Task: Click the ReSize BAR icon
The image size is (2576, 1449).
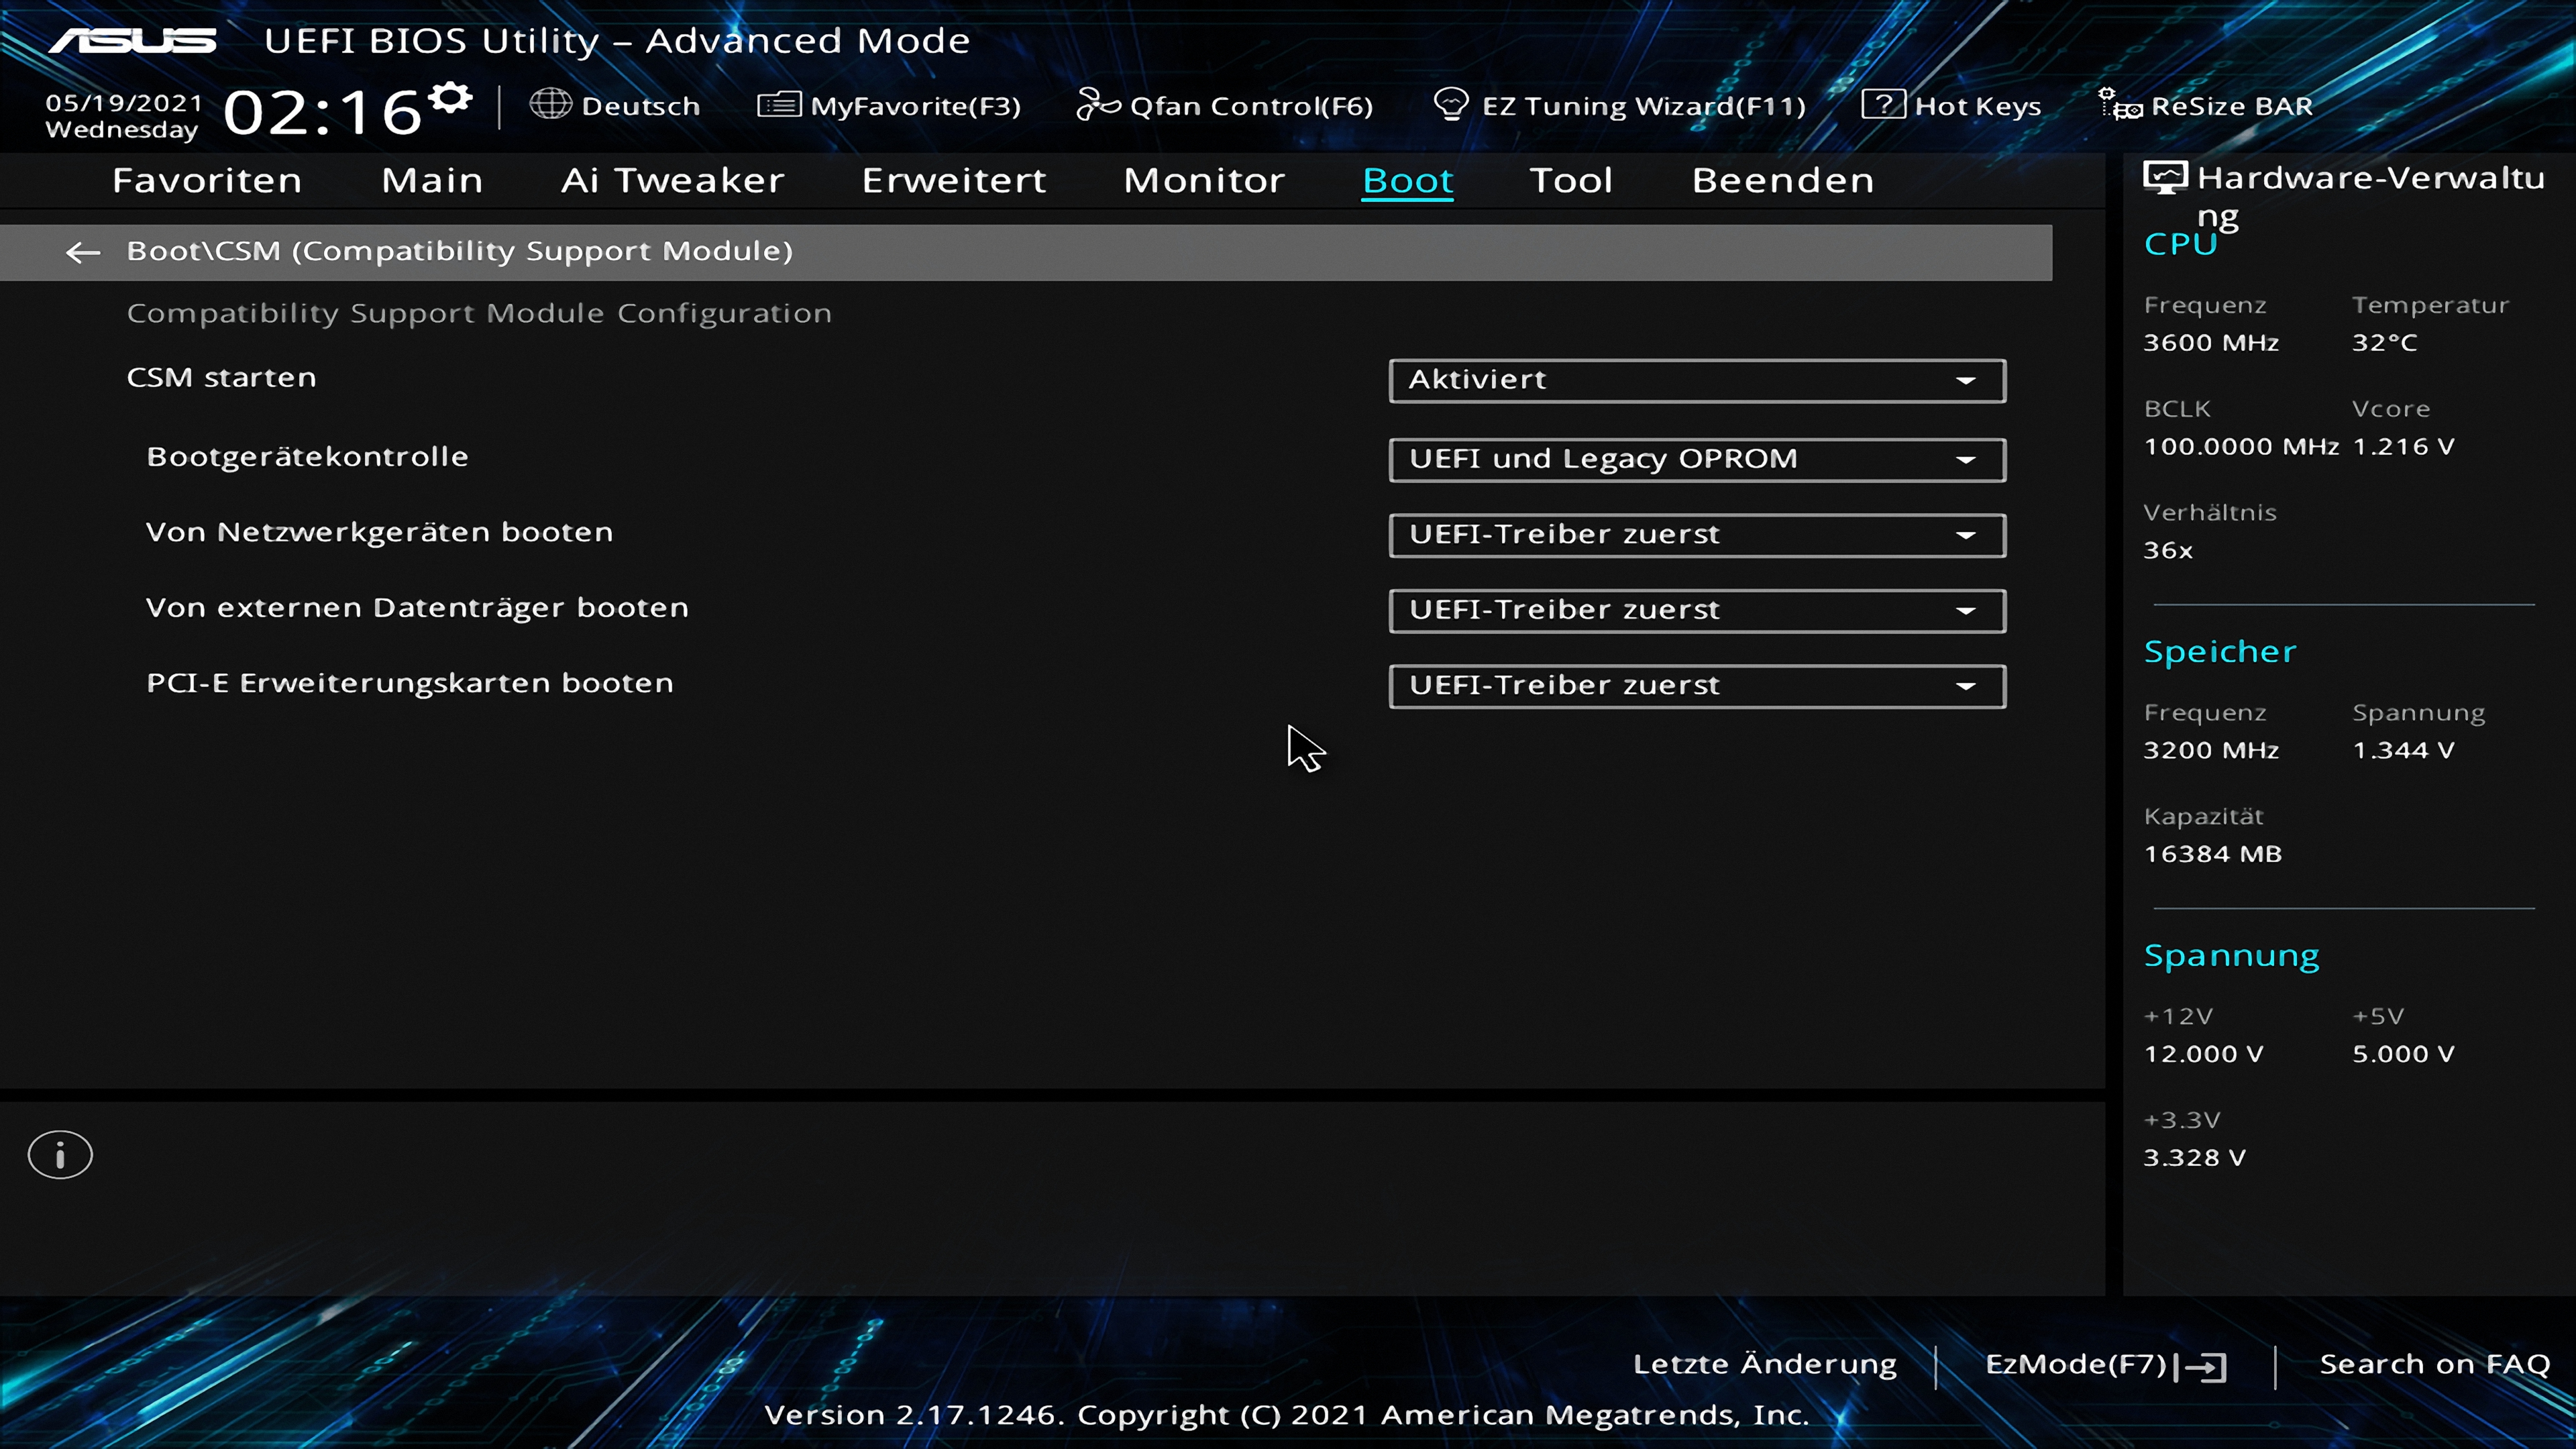Action: tap(2120, 104)
